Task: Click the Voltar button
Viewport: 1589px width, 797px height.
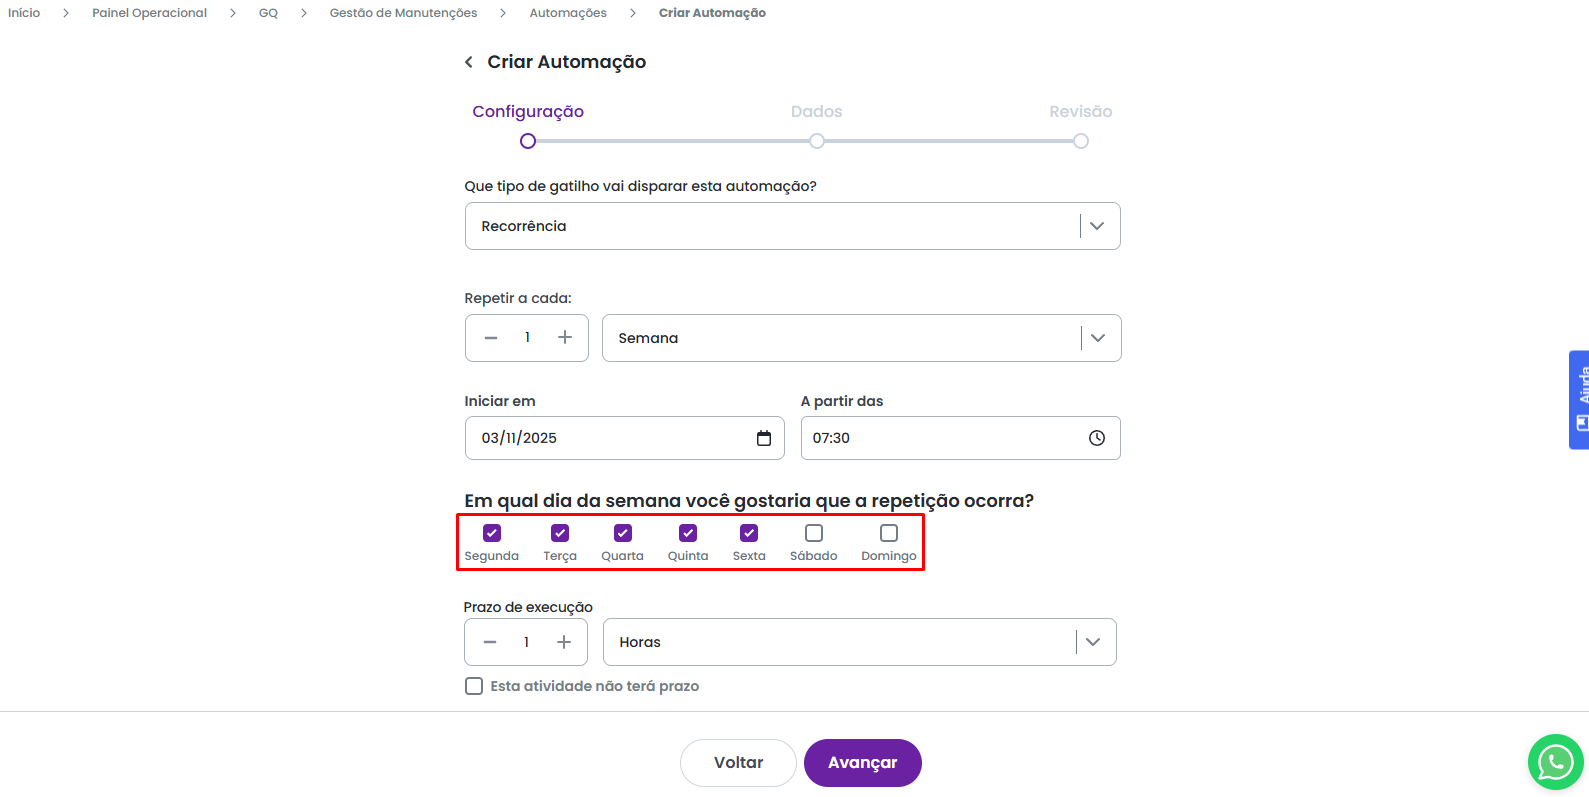Action: (x=738, y=763)
